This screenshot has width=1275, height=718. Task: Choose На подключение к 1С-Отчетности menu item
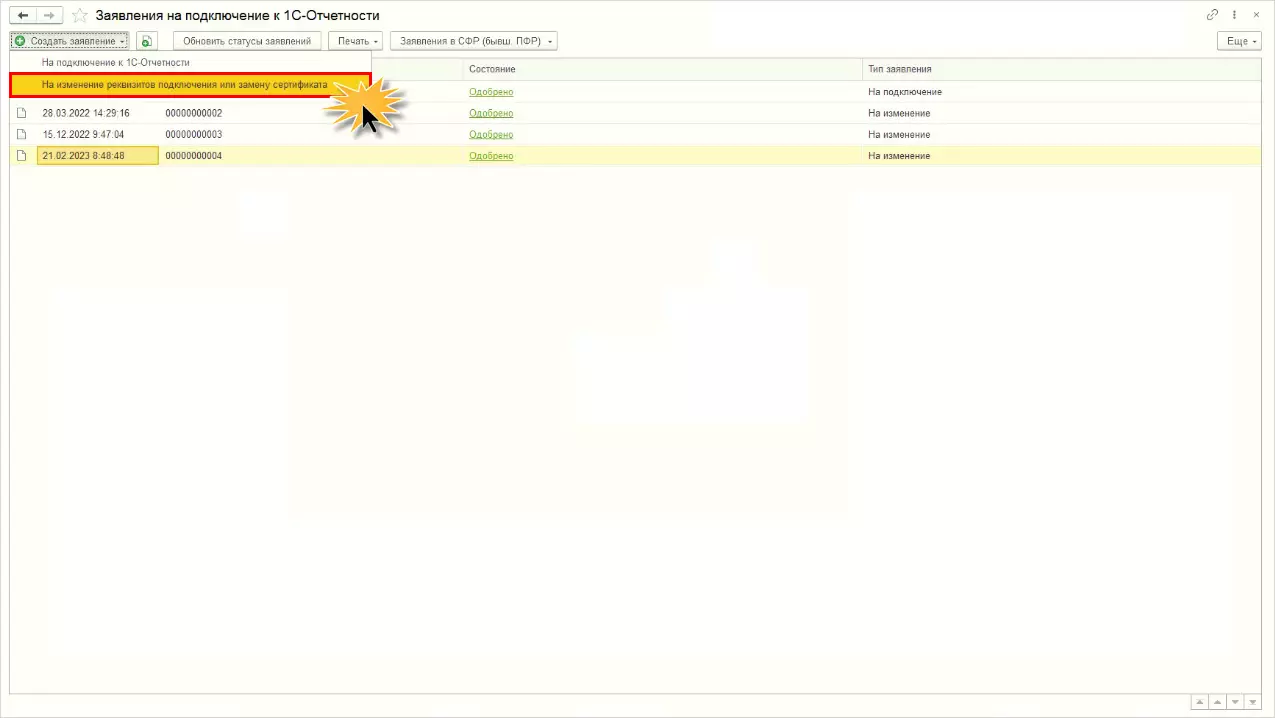coord(190,62)
